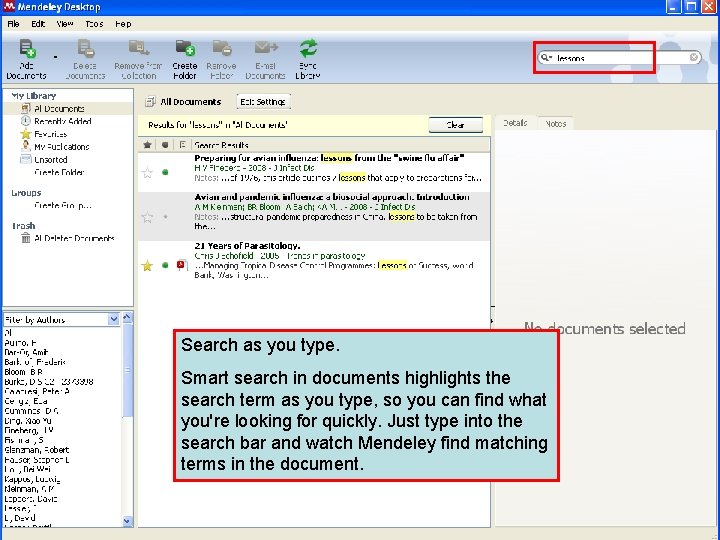Switch to the Details tab

pos(515,123)
